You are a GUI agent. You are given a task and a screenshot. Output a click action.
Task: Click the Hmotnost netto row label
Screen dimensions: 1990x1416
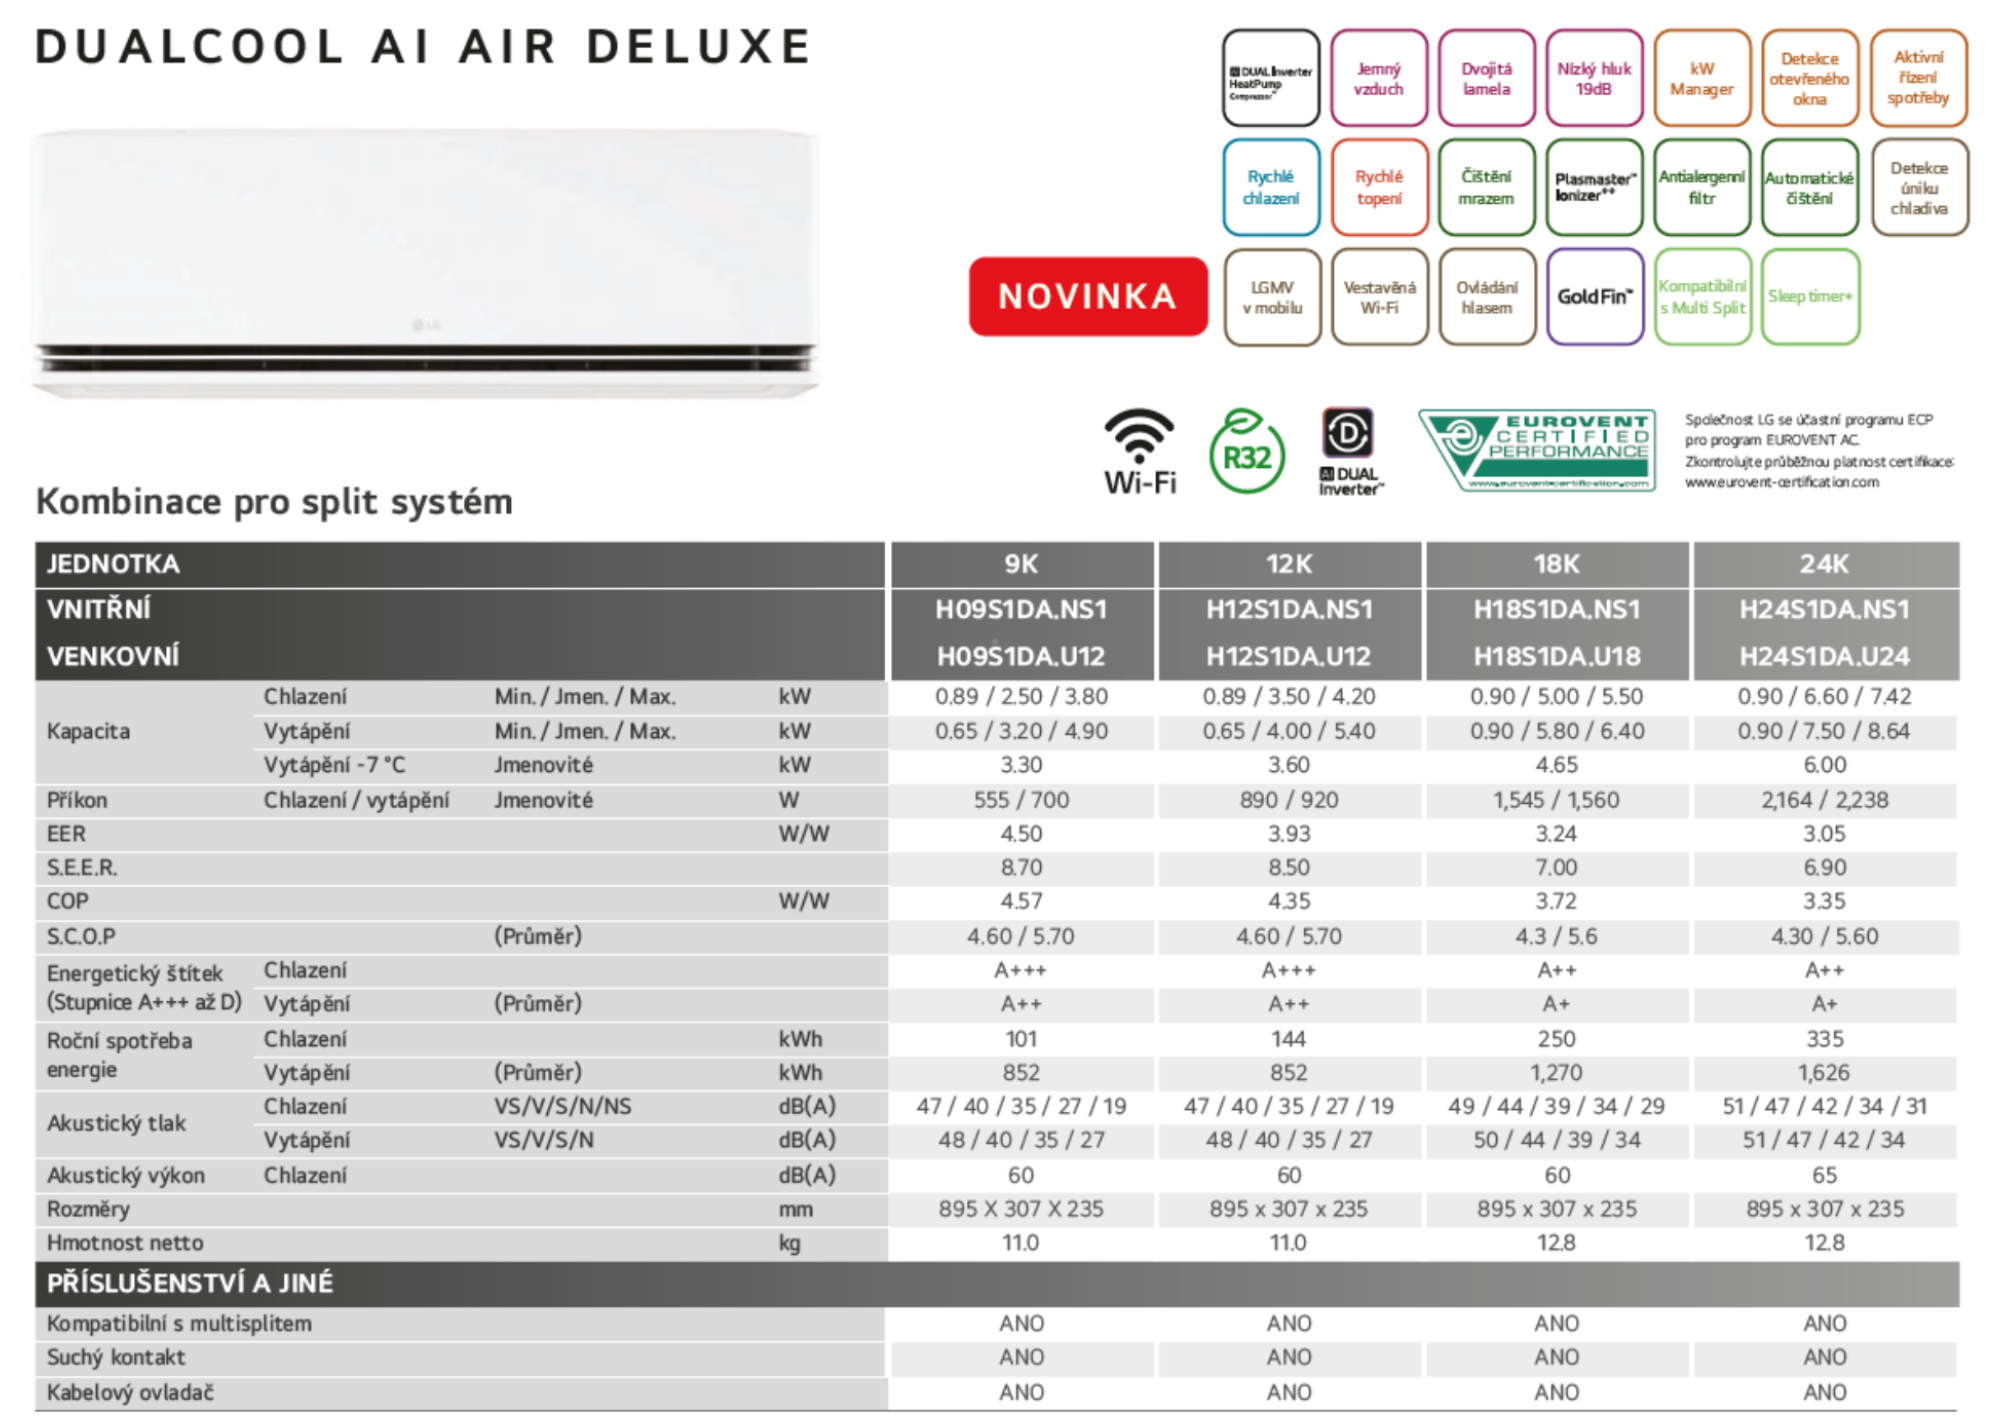[125, 1243]
